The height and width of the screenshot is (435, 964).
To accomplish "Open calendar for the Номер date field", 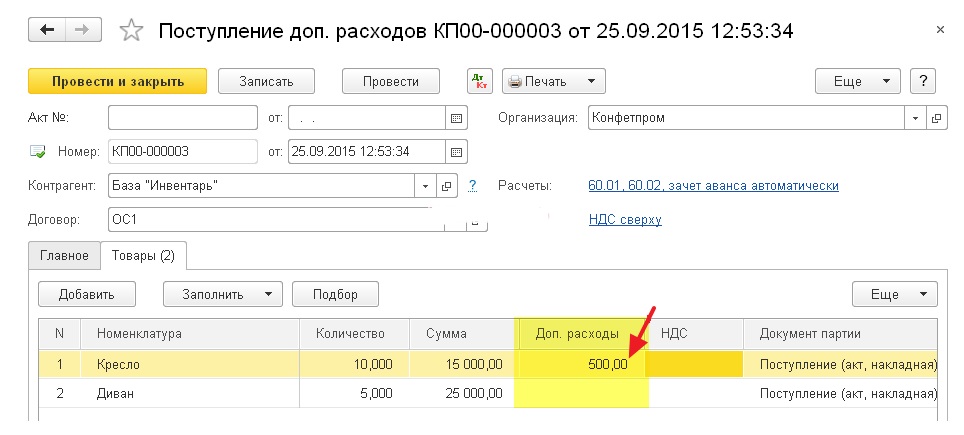I will (x=456, y=152).
